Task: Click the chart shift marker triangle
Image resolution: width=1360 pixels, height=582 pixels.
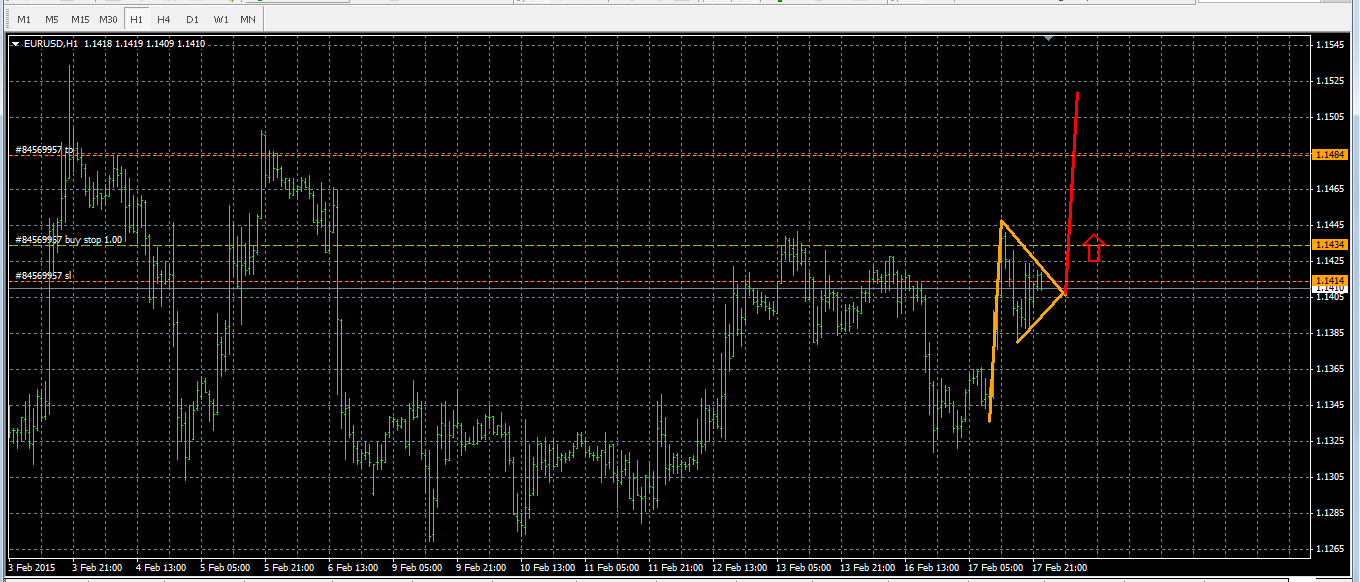Action: (x=1048, y=38)
